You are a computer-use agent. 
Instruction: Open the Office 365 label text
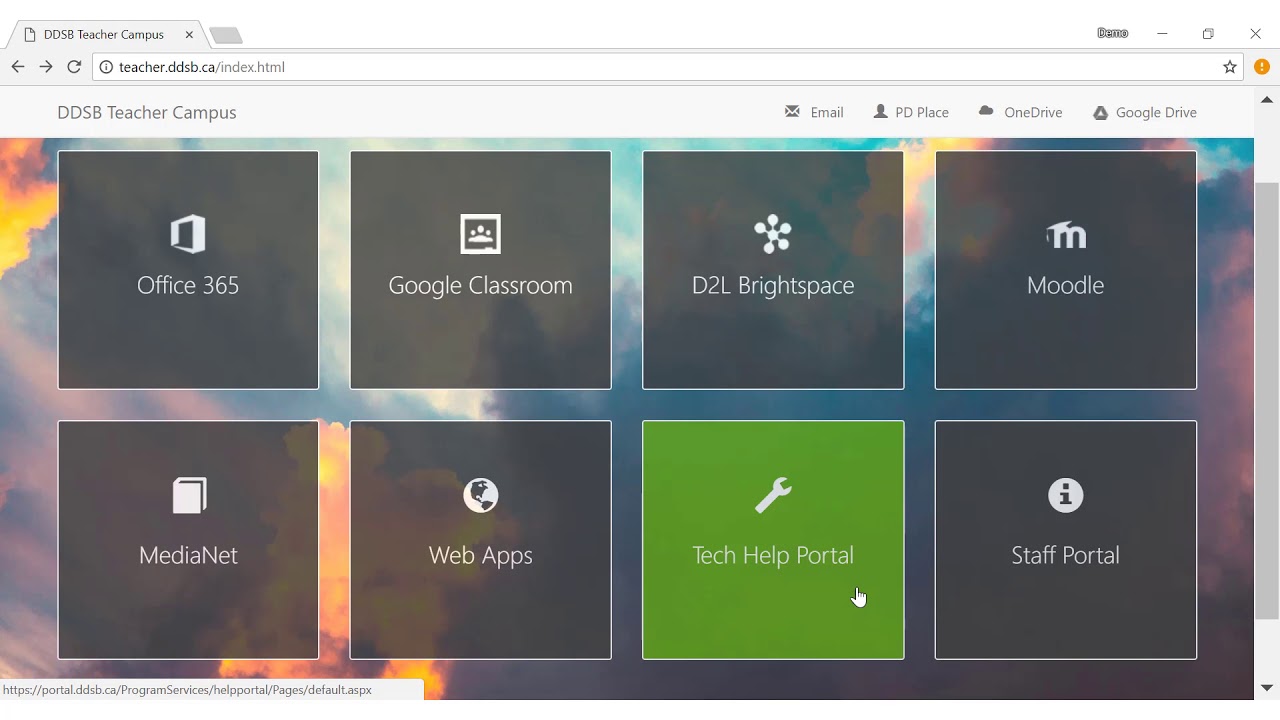click(188, 285)
